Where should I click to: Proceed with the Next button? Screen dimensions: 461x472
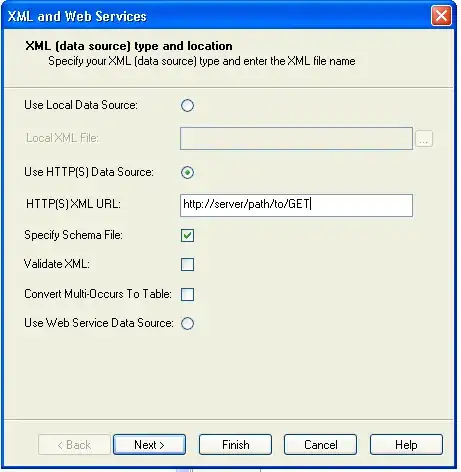point(149,445)
